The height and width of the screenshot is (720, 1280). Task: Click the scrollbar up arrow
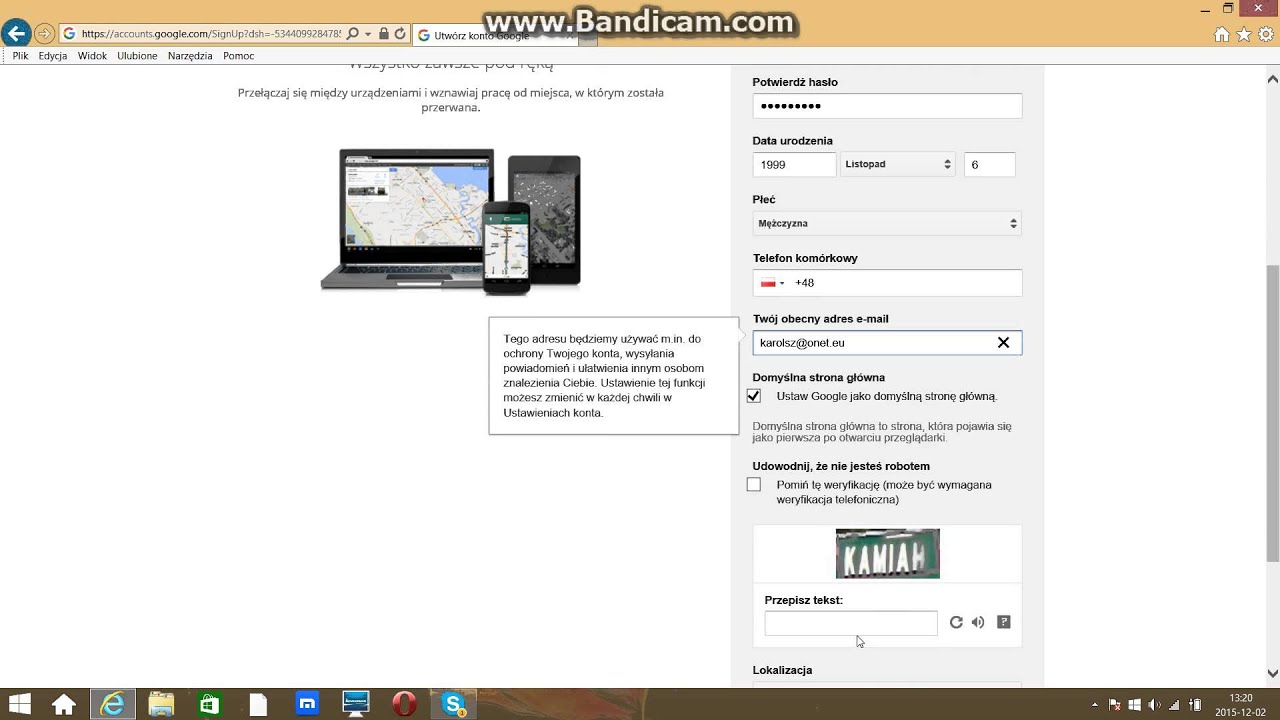(1273, 78)
